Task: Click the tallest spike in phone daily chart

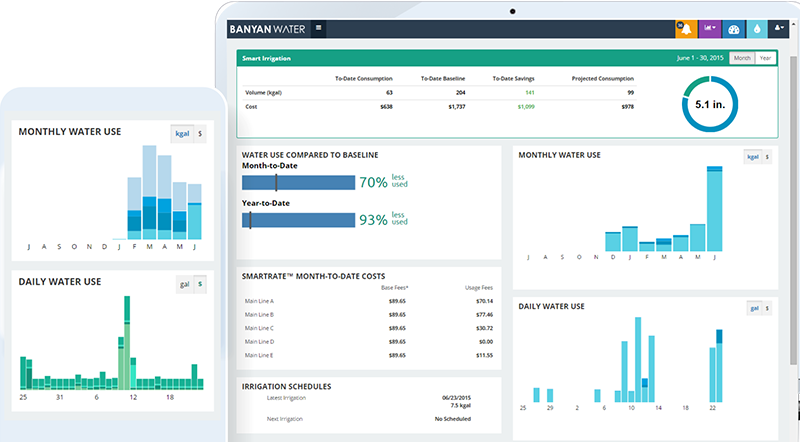Action: tap(127, 342)
